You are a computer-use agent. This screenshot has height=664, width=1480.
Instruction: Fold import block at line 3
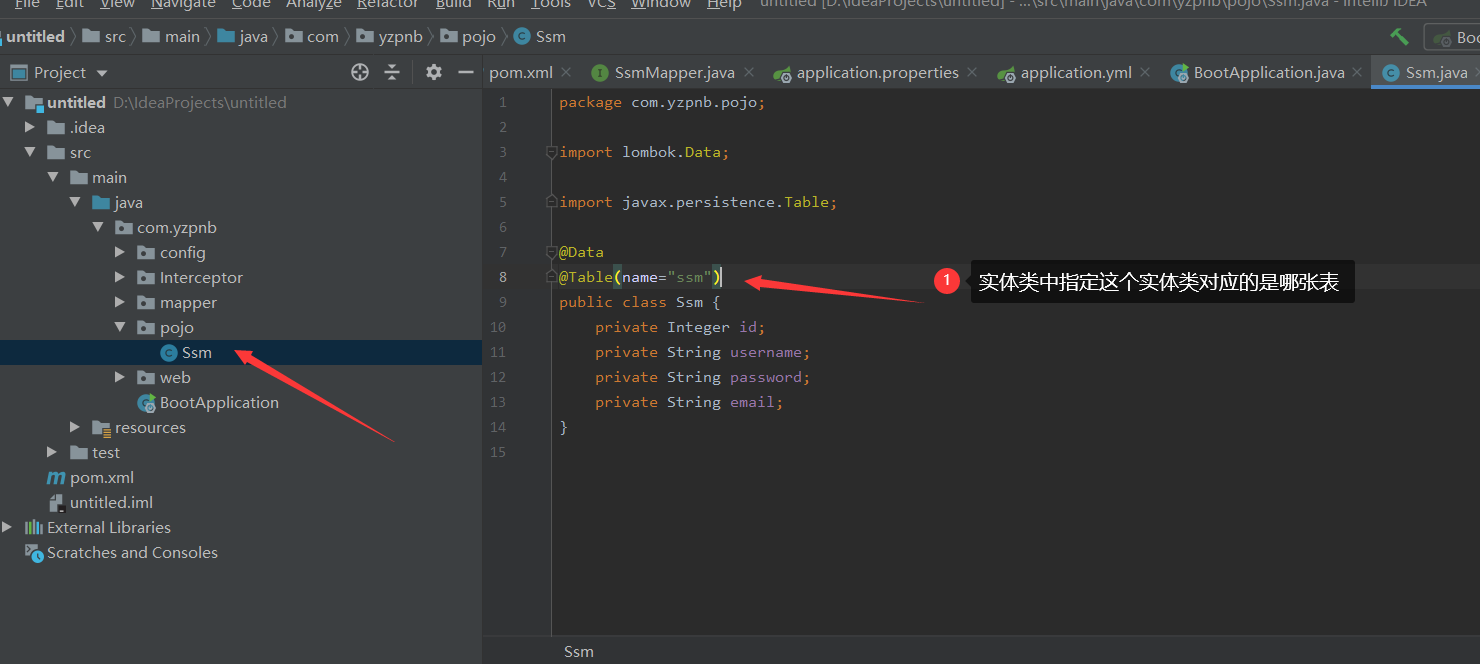click(551, 152)
